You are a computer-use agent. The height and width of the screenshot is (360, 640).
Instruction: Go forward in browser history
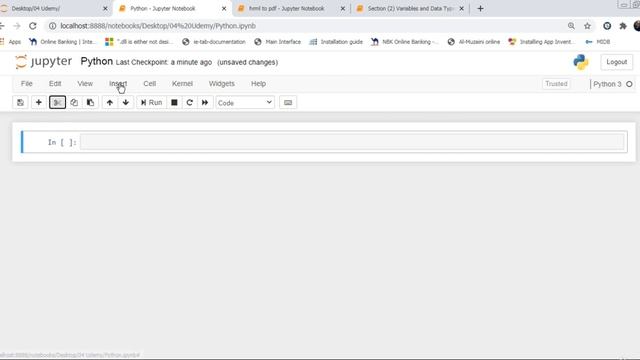tap(17, 26)
